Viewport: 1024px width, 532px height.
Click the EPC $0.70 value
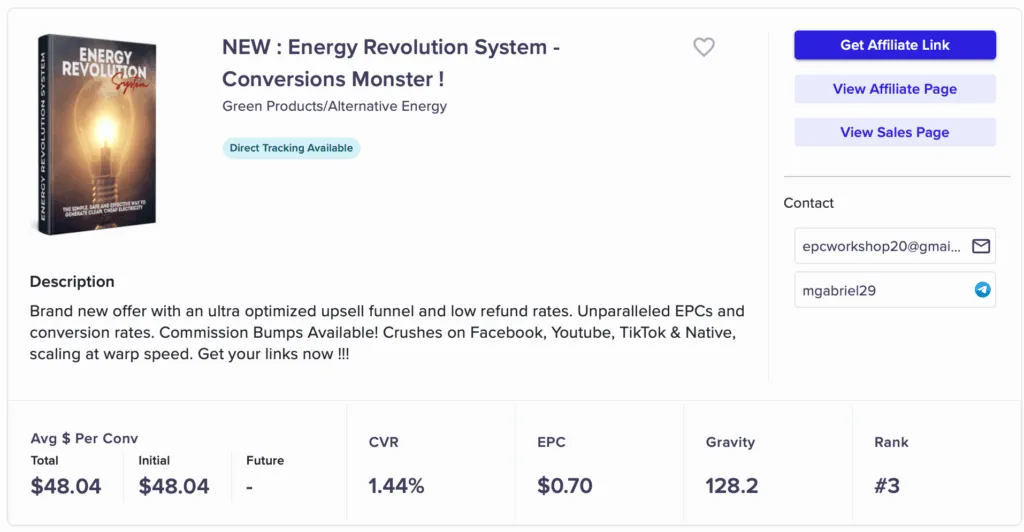click(564, 486)
